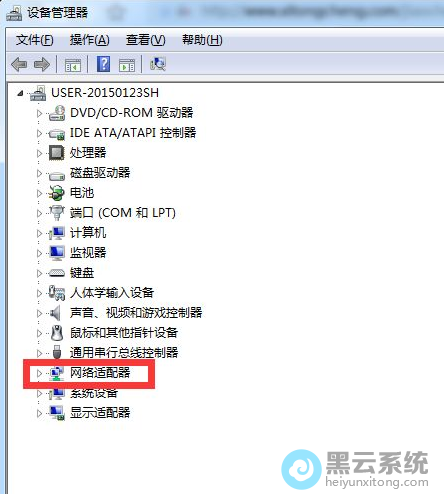Open the 操作(A) menu
Image resolution: width=444 pixels, height=494 pixels.
[x=89, y=40]
